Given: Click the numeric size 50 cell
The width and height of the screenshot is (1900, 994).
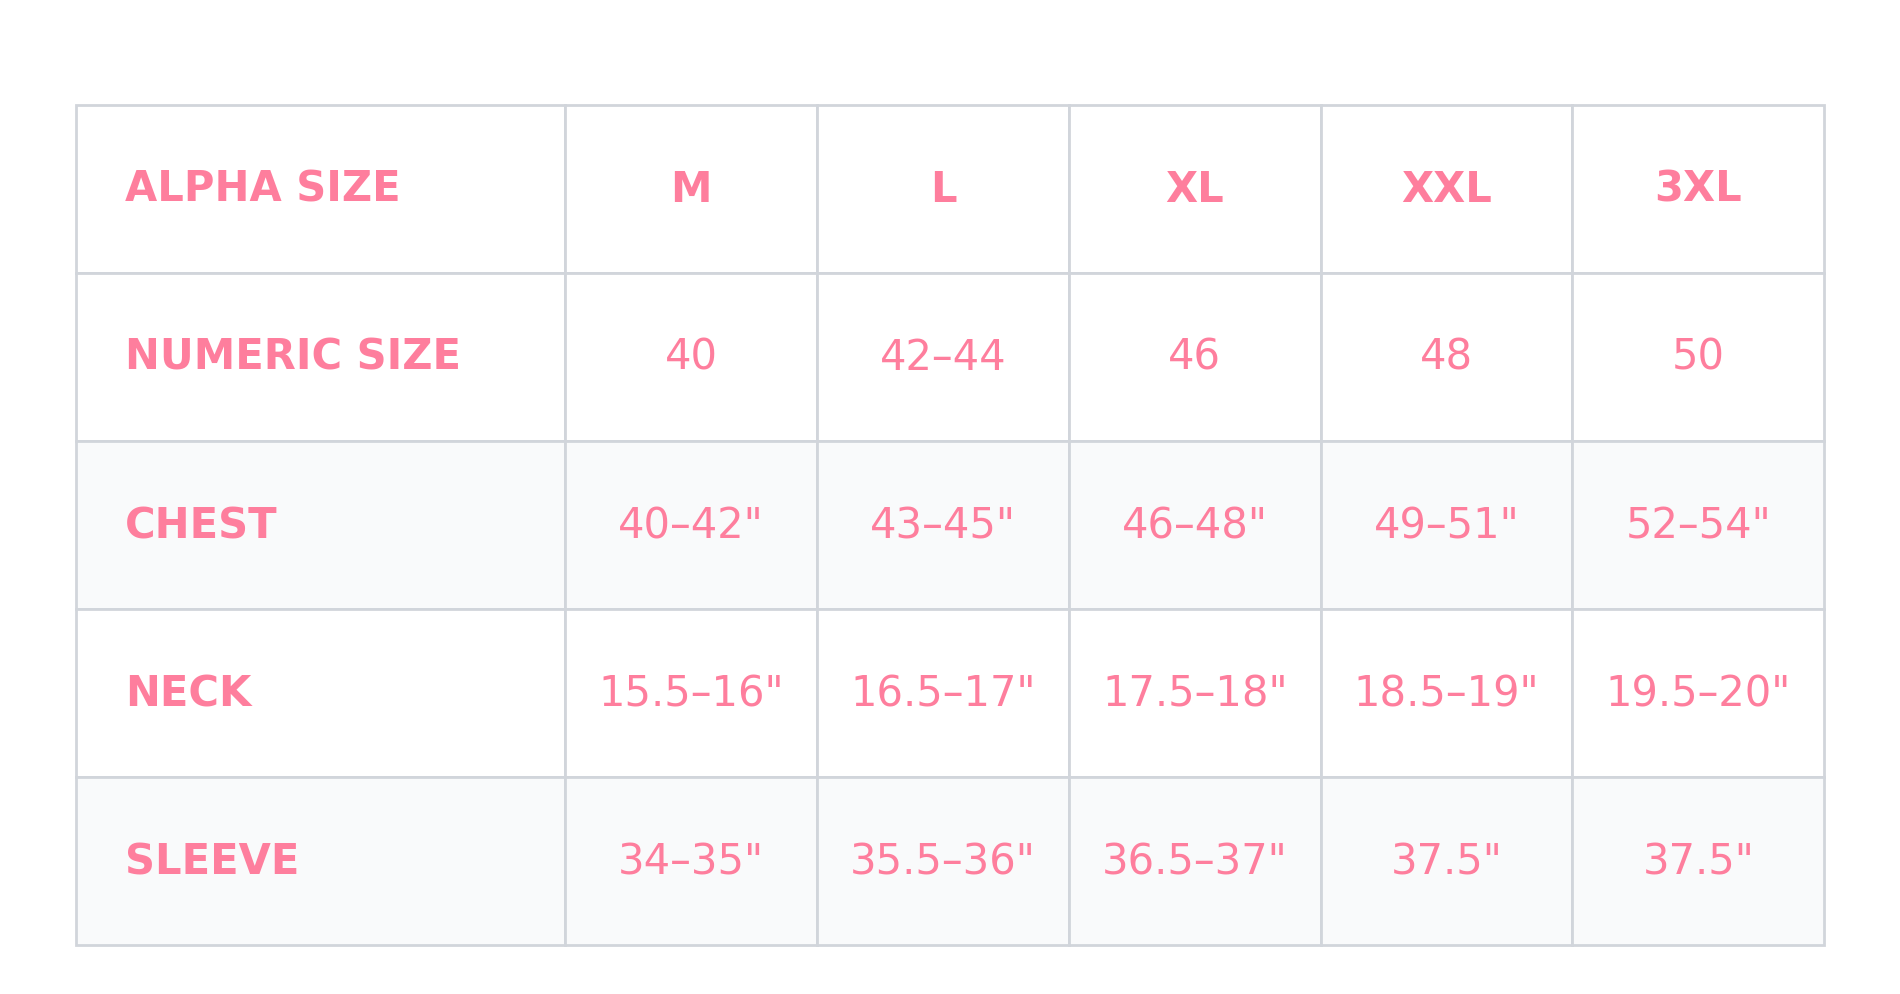Looking at the screenshot, I should (1698, 356).
